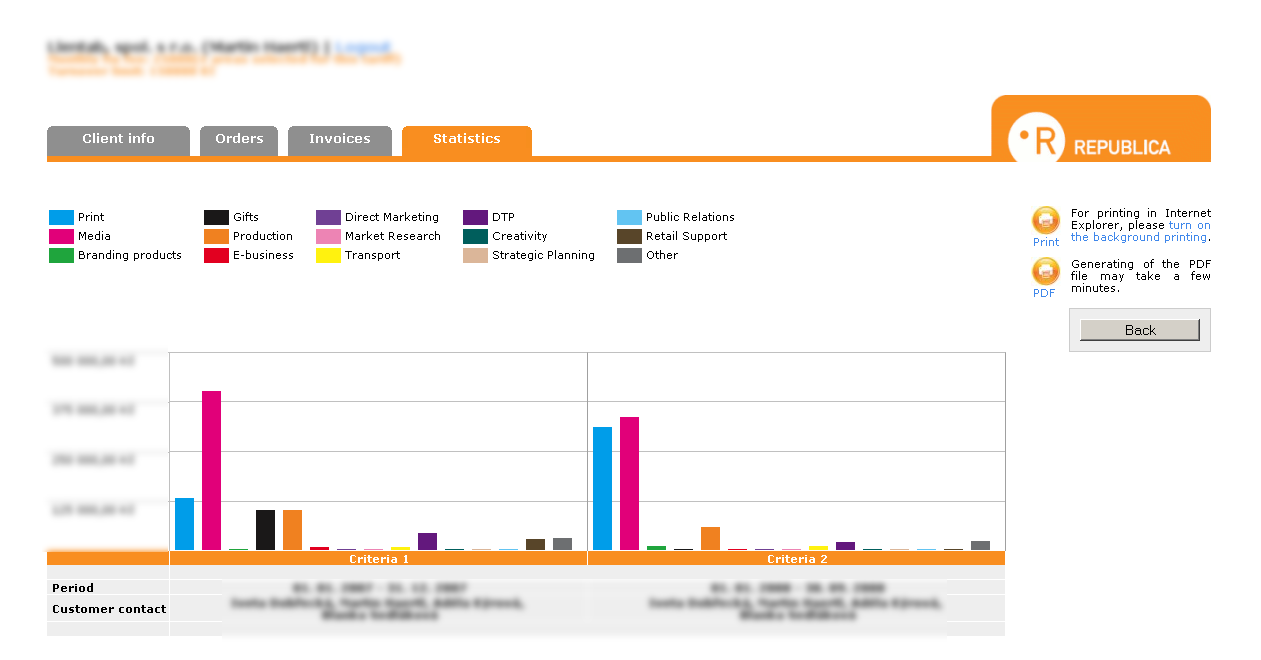Click the Print printer icon
Screen dimensions: 1261x660
[x=1045, y=220]
